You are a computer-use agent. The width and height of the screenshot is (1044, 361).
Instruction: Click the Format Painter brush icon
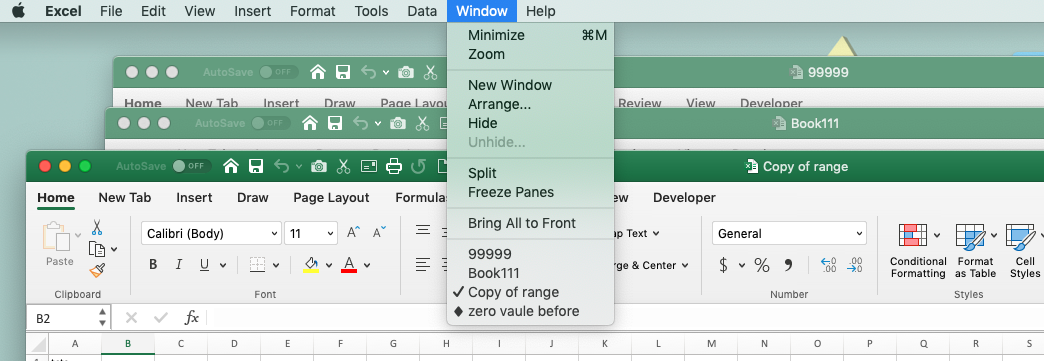(x=97, y=270)
